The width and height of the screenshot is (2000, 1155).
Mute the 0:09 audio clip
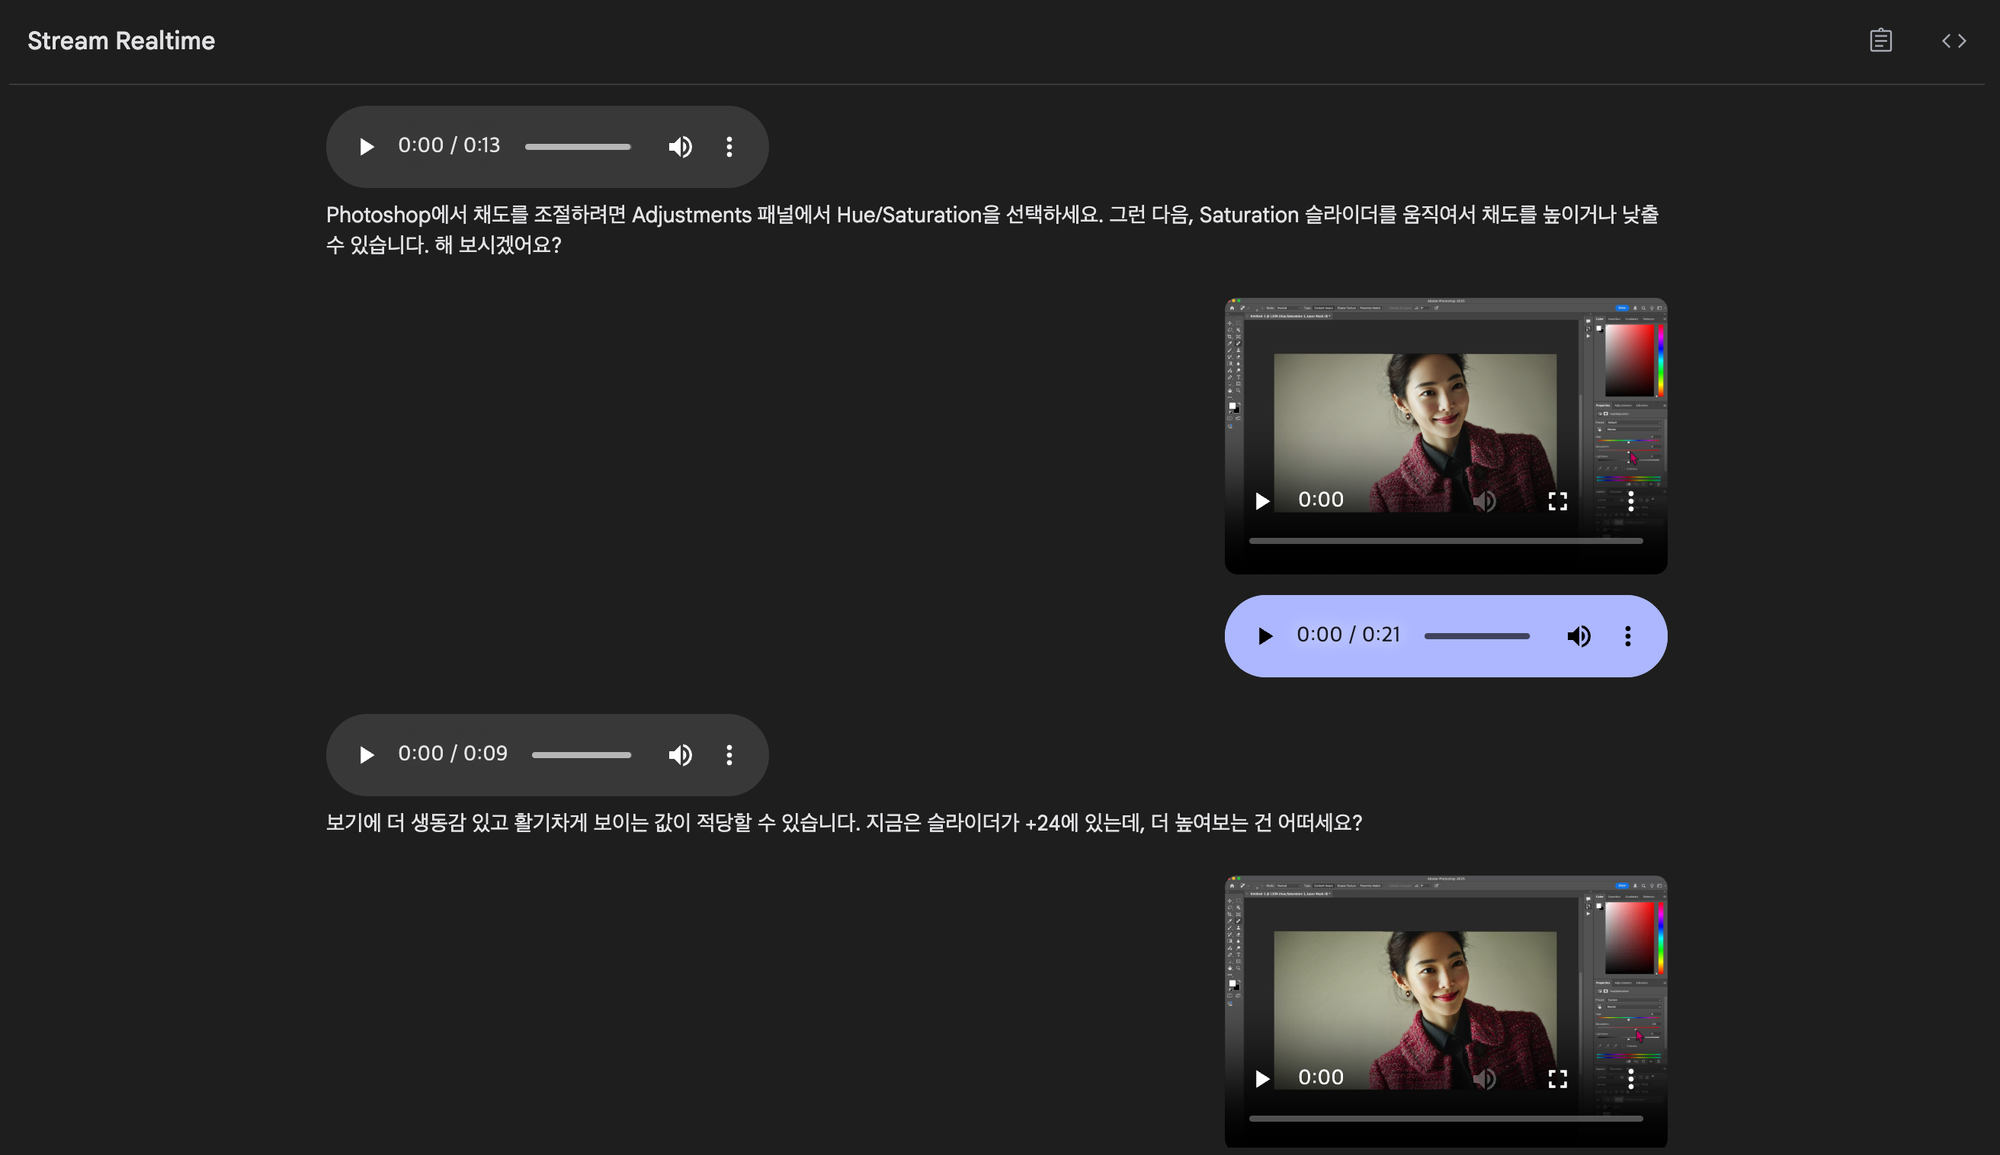(x=680, y=755)
